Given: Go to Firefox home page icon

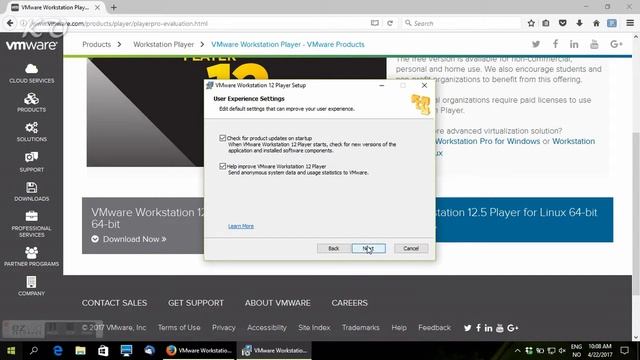Looking at the screenshot, I should pos(596,23).
